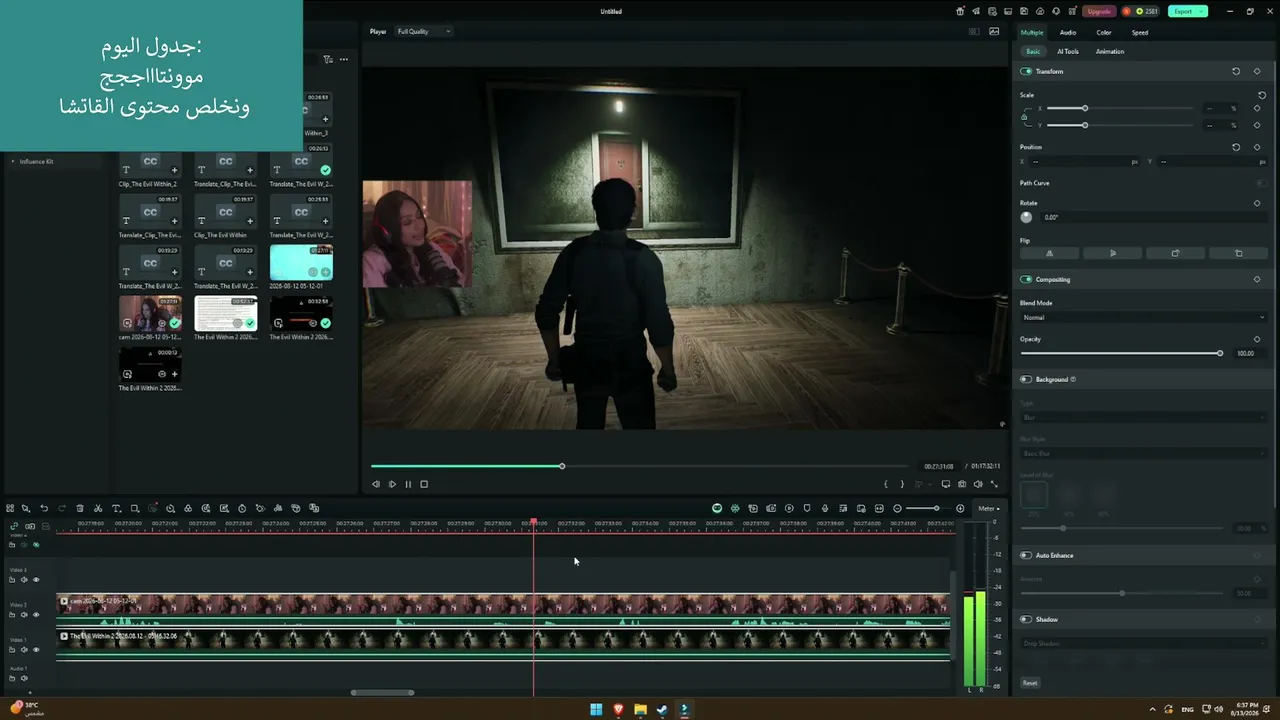Viewport: 1280px width, 720px height.
Task: Flip the clip vertically
Action: click(1113, 253)
